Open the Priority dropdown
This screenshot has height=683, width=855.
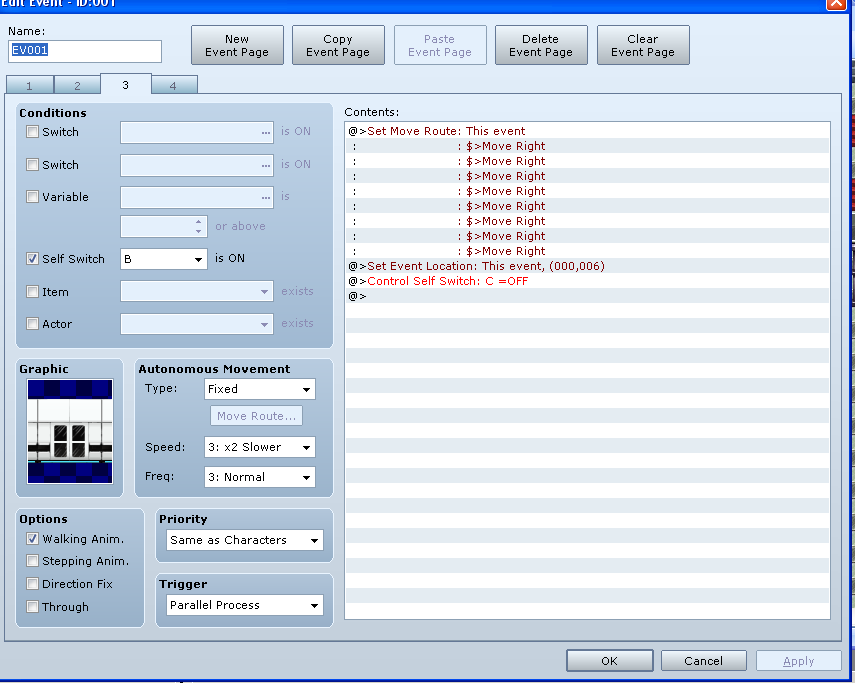click(x=245, y=540)
